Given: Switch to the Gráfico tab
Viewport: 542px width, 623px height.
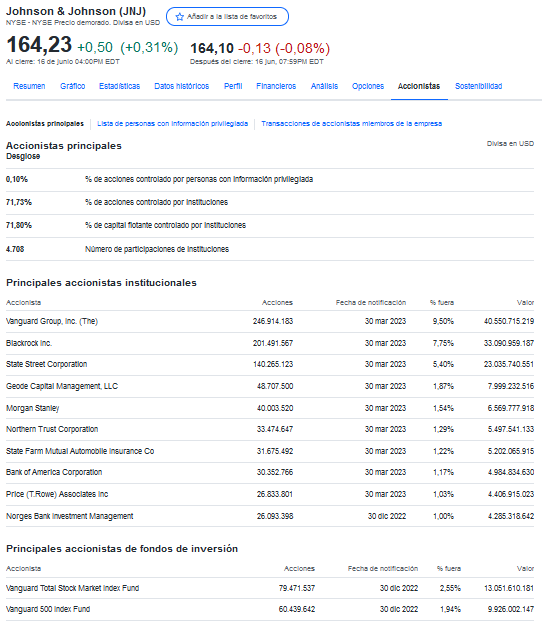Looking at the screenshot, I should (72, 86).
